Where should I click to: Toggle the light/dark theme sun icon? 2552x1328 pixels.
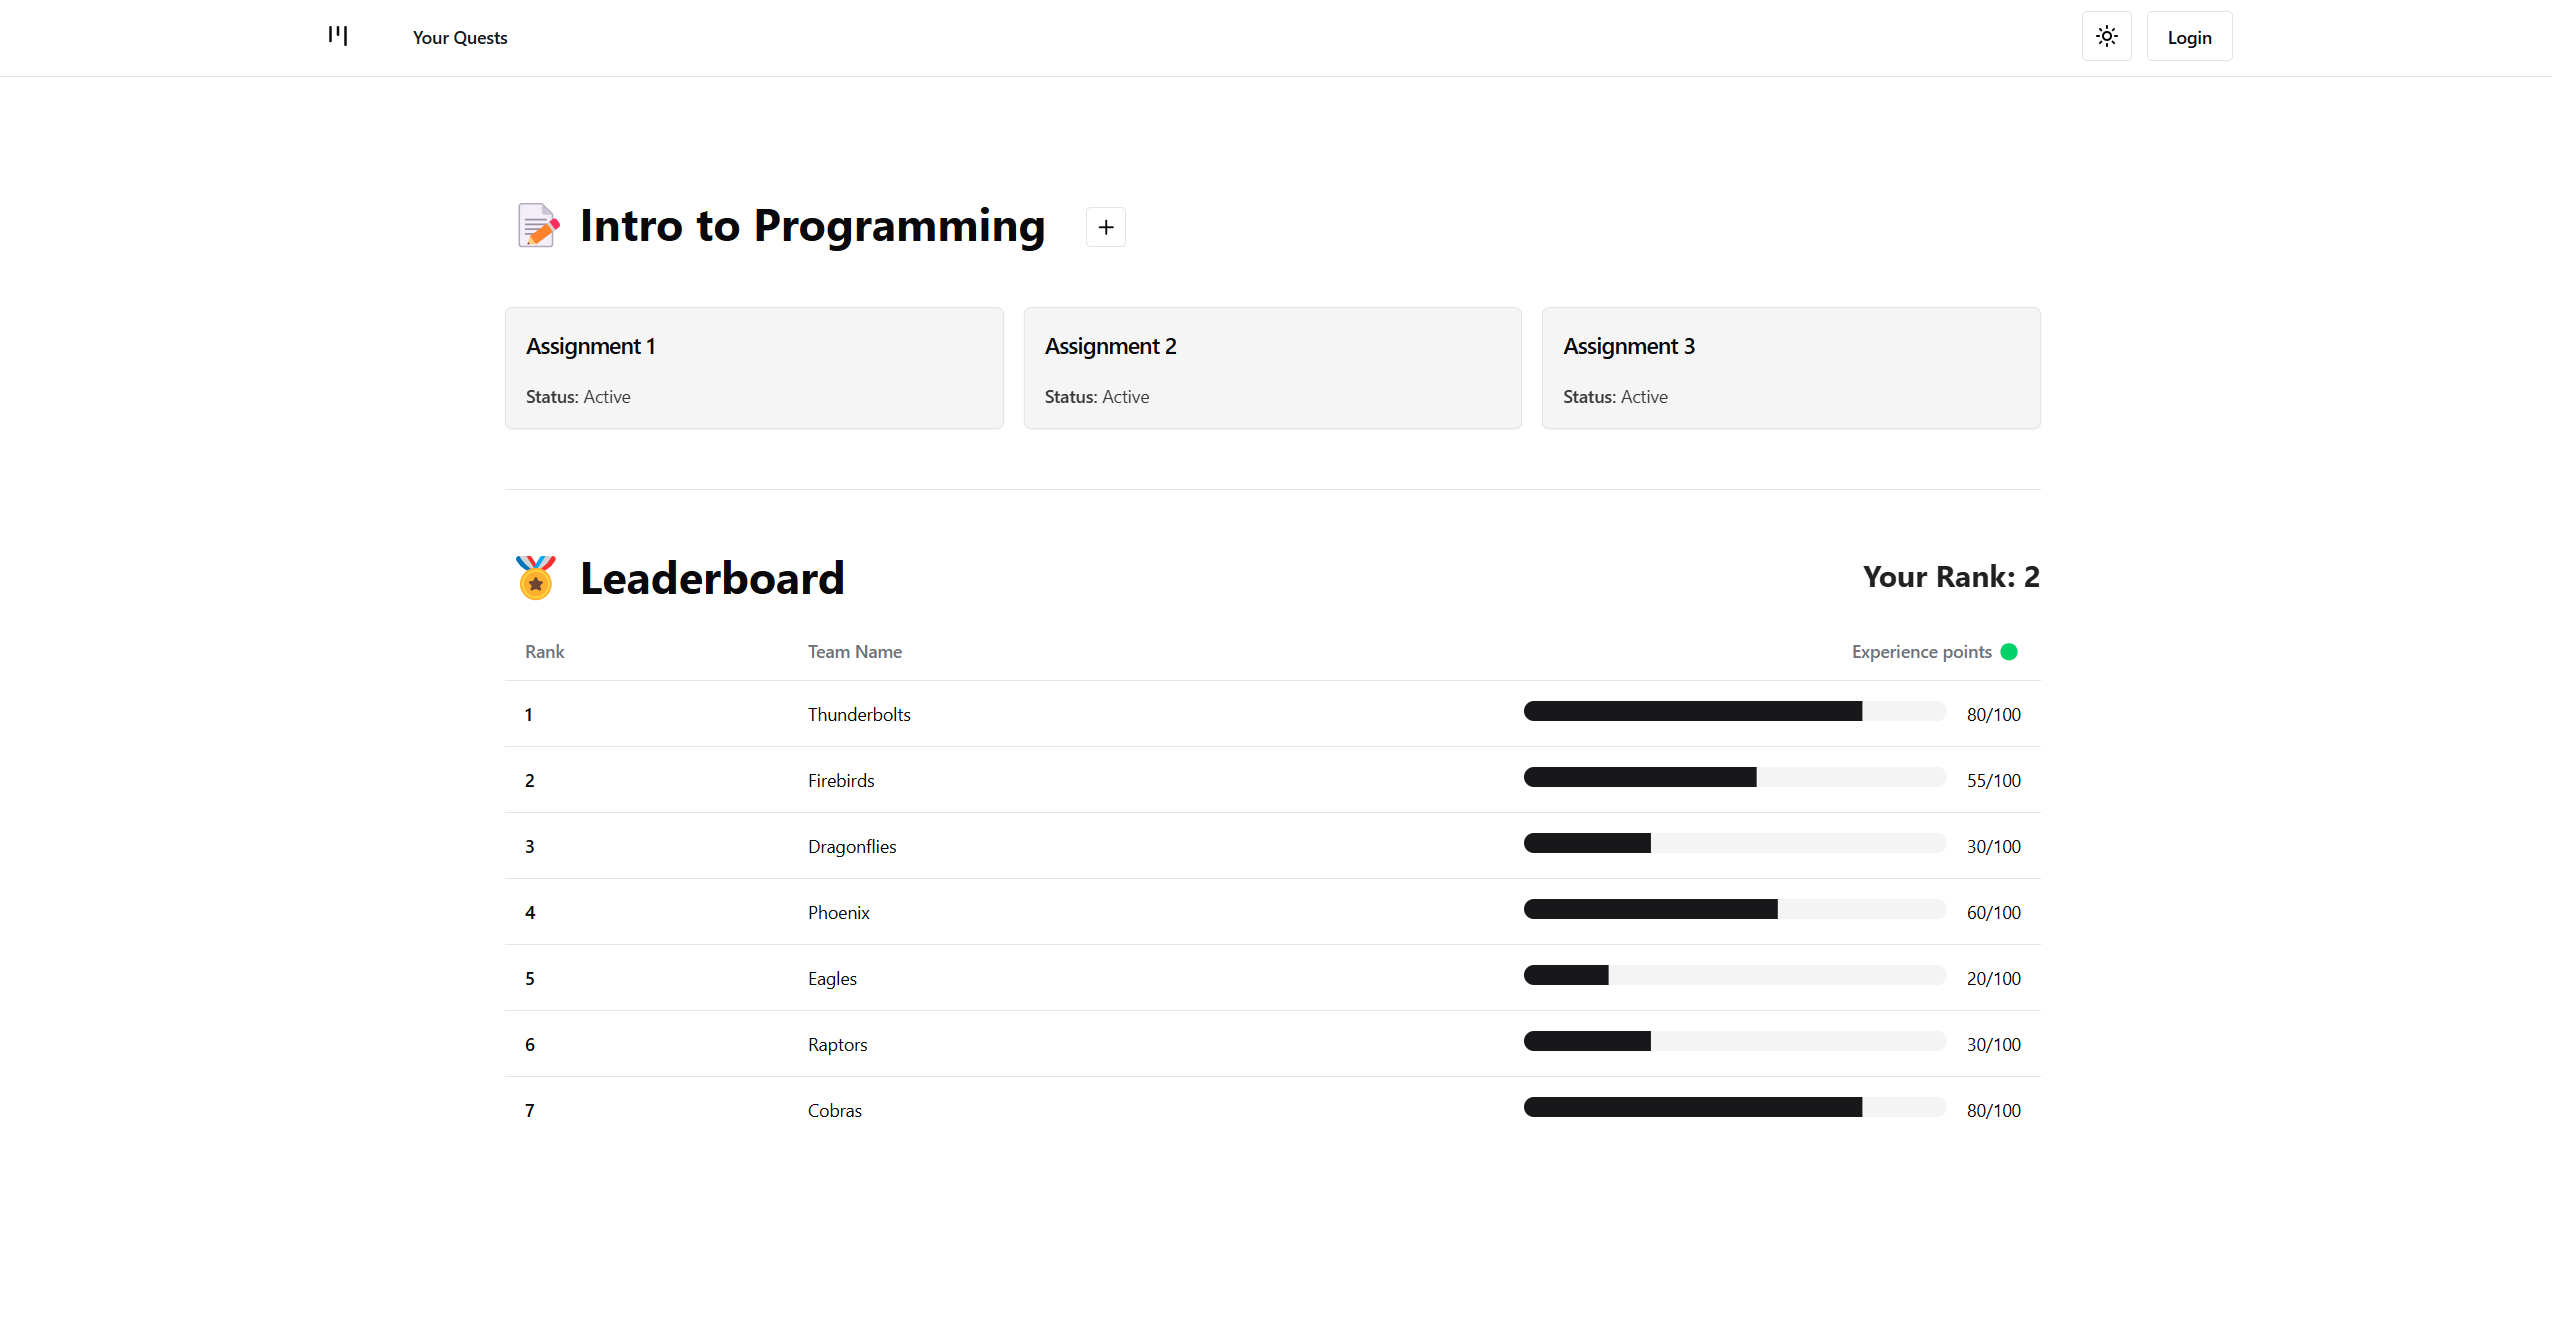[2106, 37]
